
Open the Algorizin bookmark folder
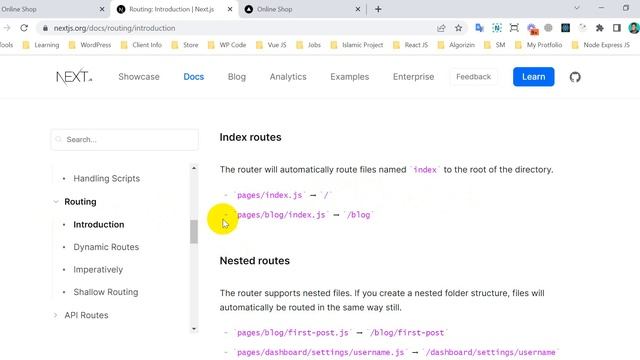[x=456, y=45]
